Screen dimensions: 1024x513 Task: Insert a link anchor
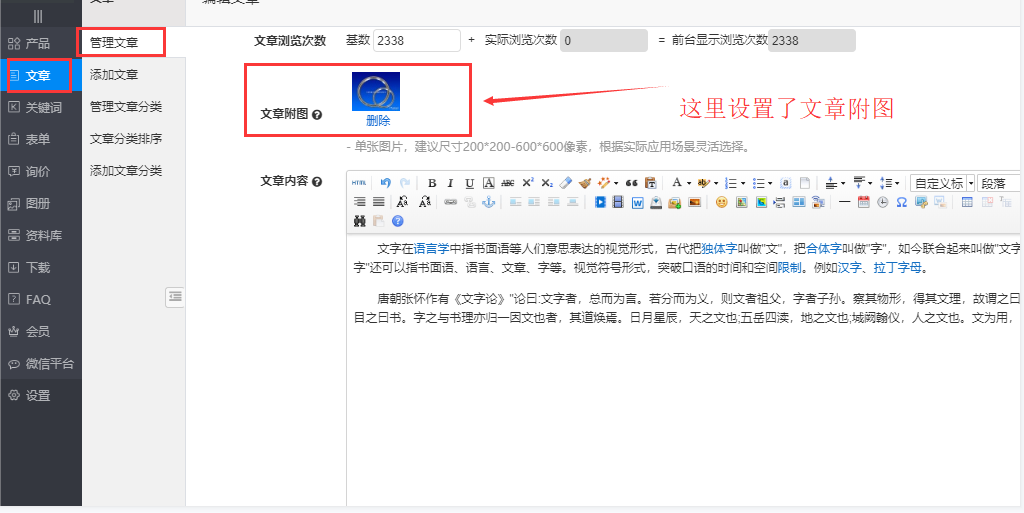489,202
